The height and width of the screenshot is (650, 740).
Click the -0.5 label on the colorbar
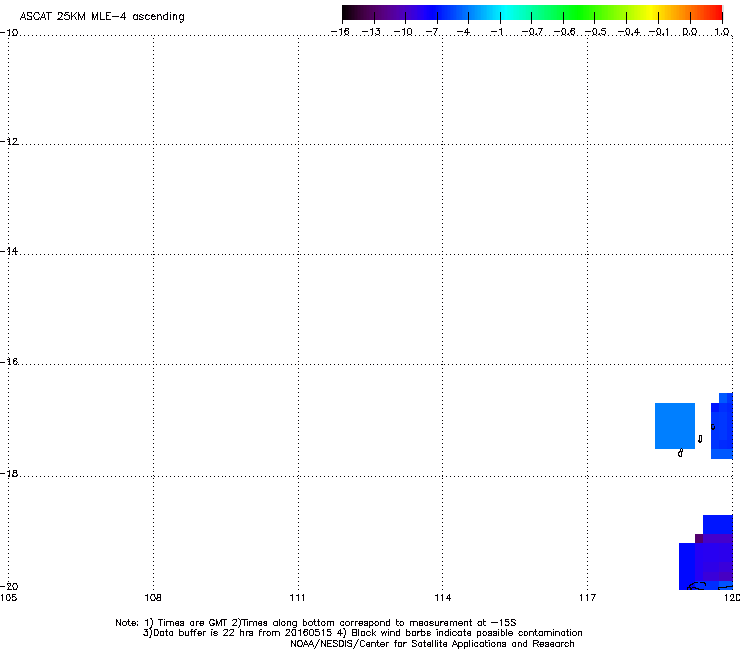[x=595, y=32]
